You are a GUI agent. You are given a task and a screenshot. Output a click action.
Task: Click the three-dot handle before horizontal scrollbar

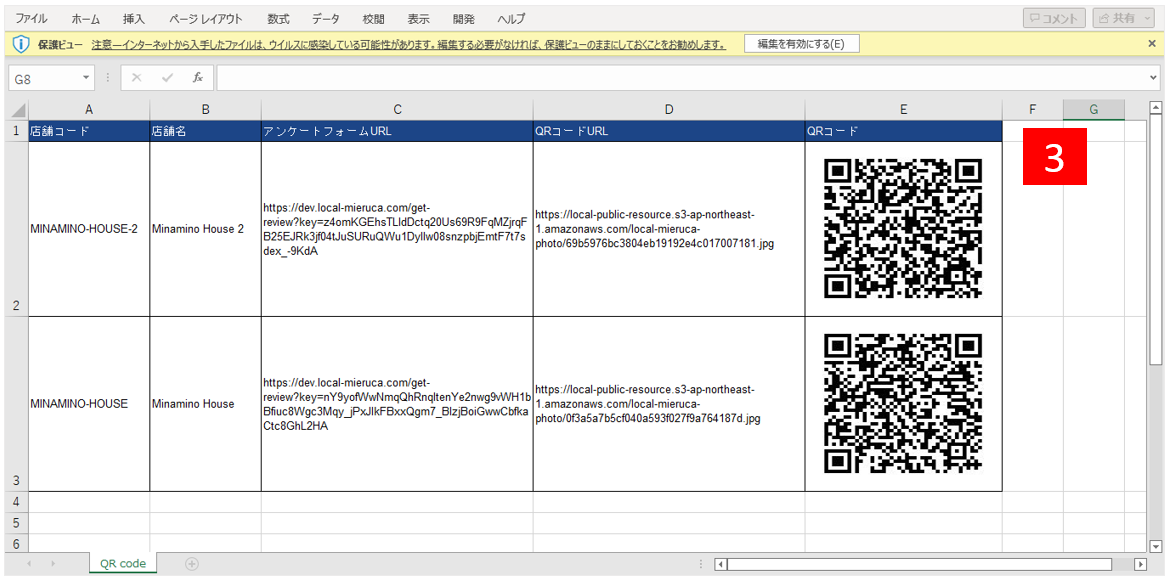(700, 564)
